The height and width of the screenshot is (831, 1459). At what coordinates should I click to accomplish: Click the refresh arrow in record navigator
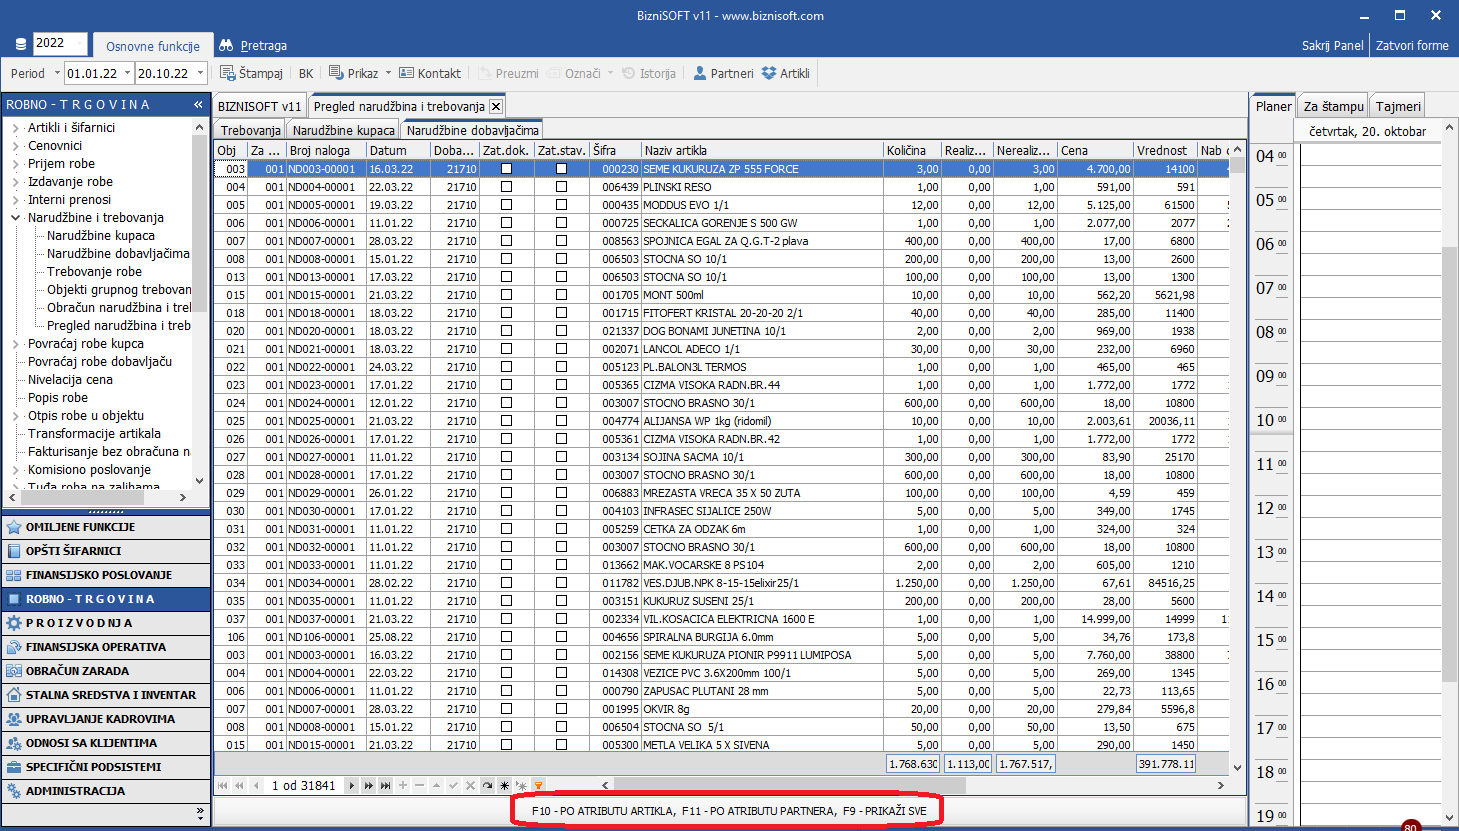[487, 786]
